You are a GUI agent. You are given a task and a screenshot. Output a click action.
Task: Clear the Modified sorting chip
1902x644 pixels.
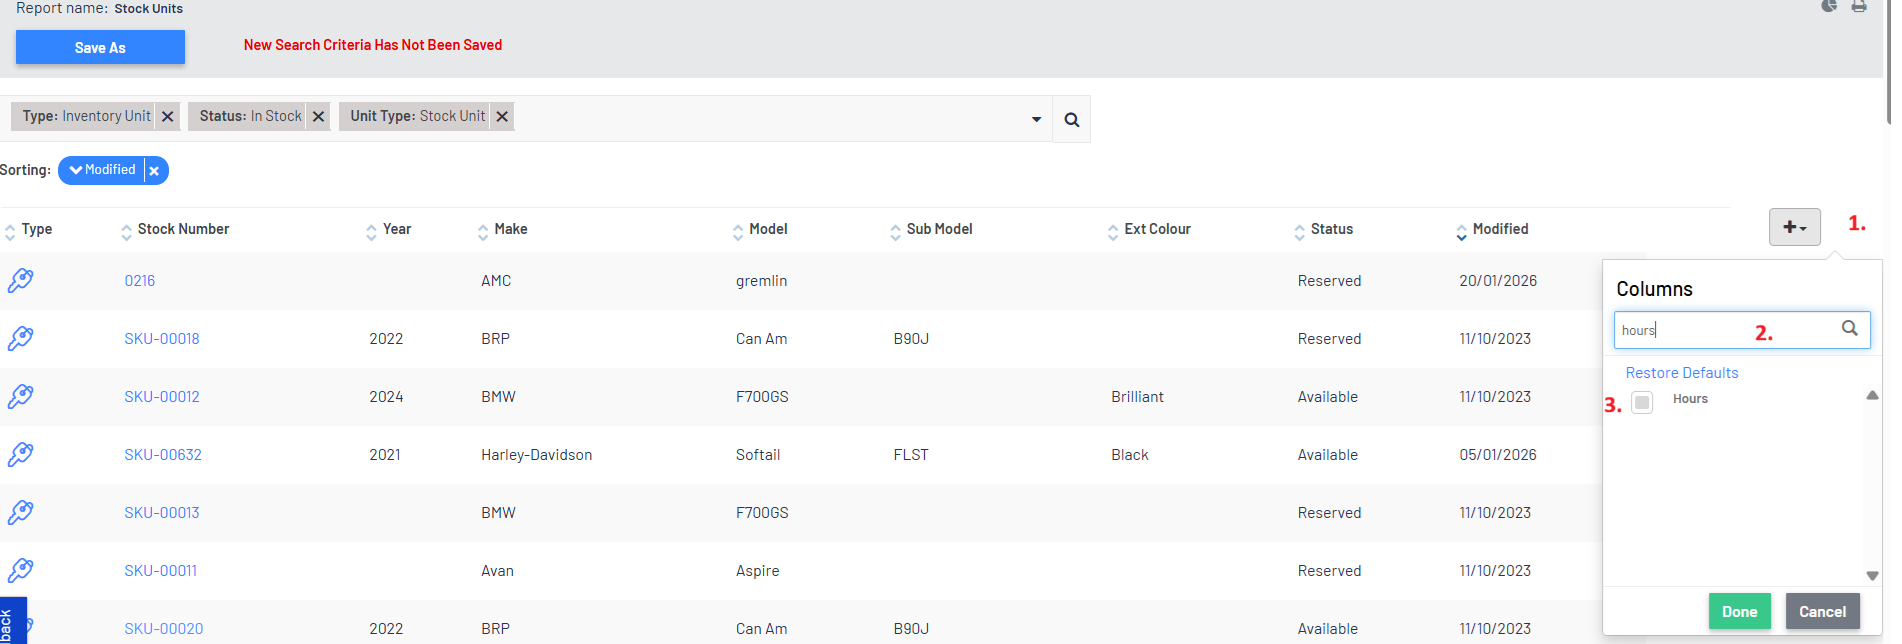click(154, 171)
